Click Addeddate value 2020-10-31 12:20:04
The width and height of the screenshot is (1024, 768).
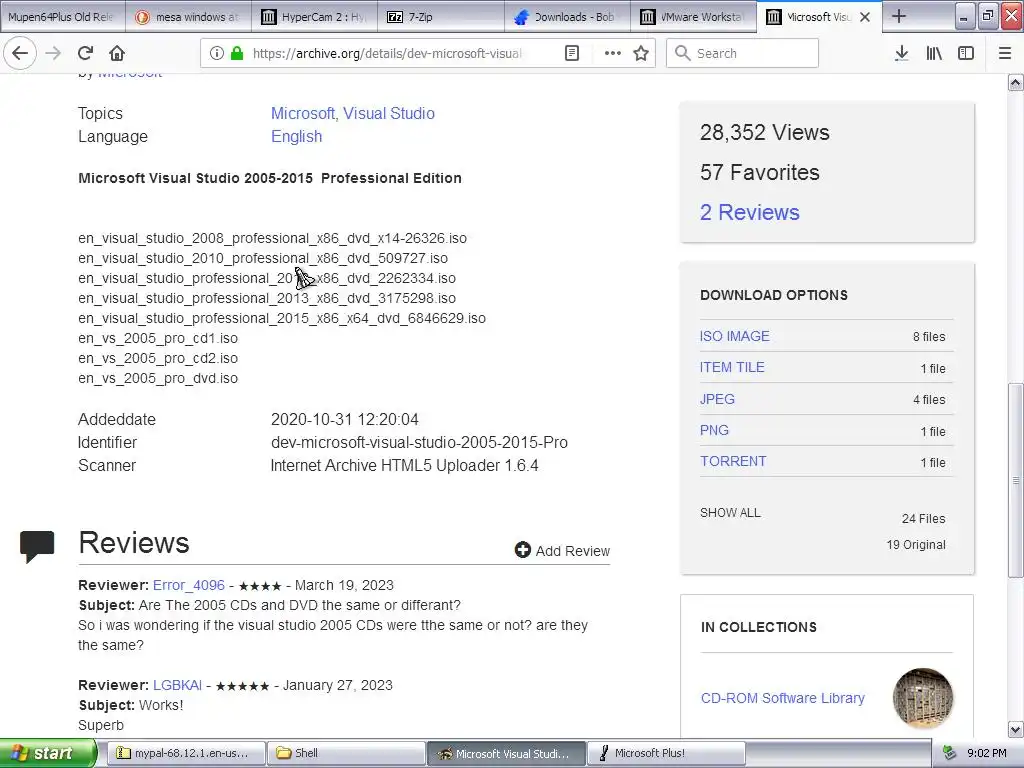pos(345,419)
